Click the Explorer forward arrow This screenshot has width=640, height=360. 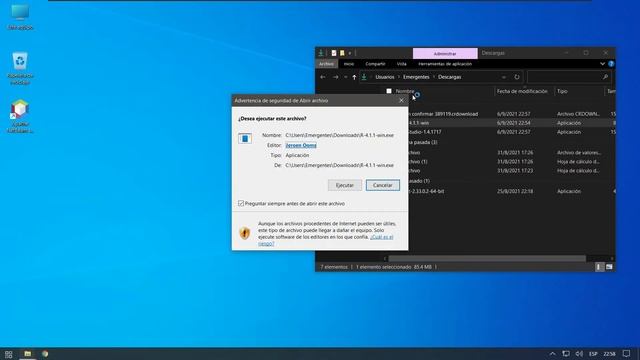336,77
